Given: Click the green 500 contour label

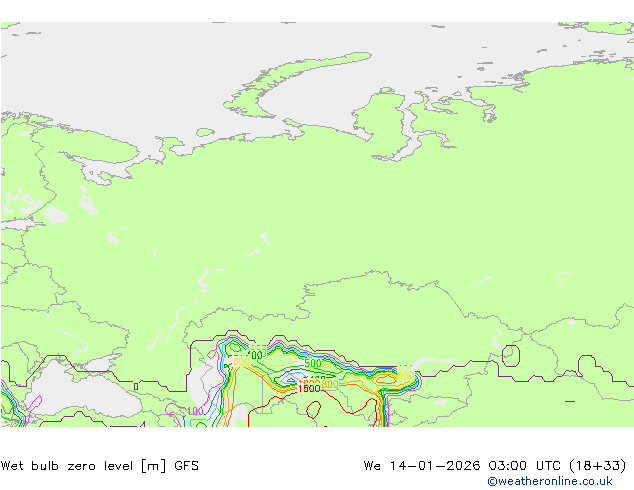Looking at the screenshot, I should coord(313,363).
